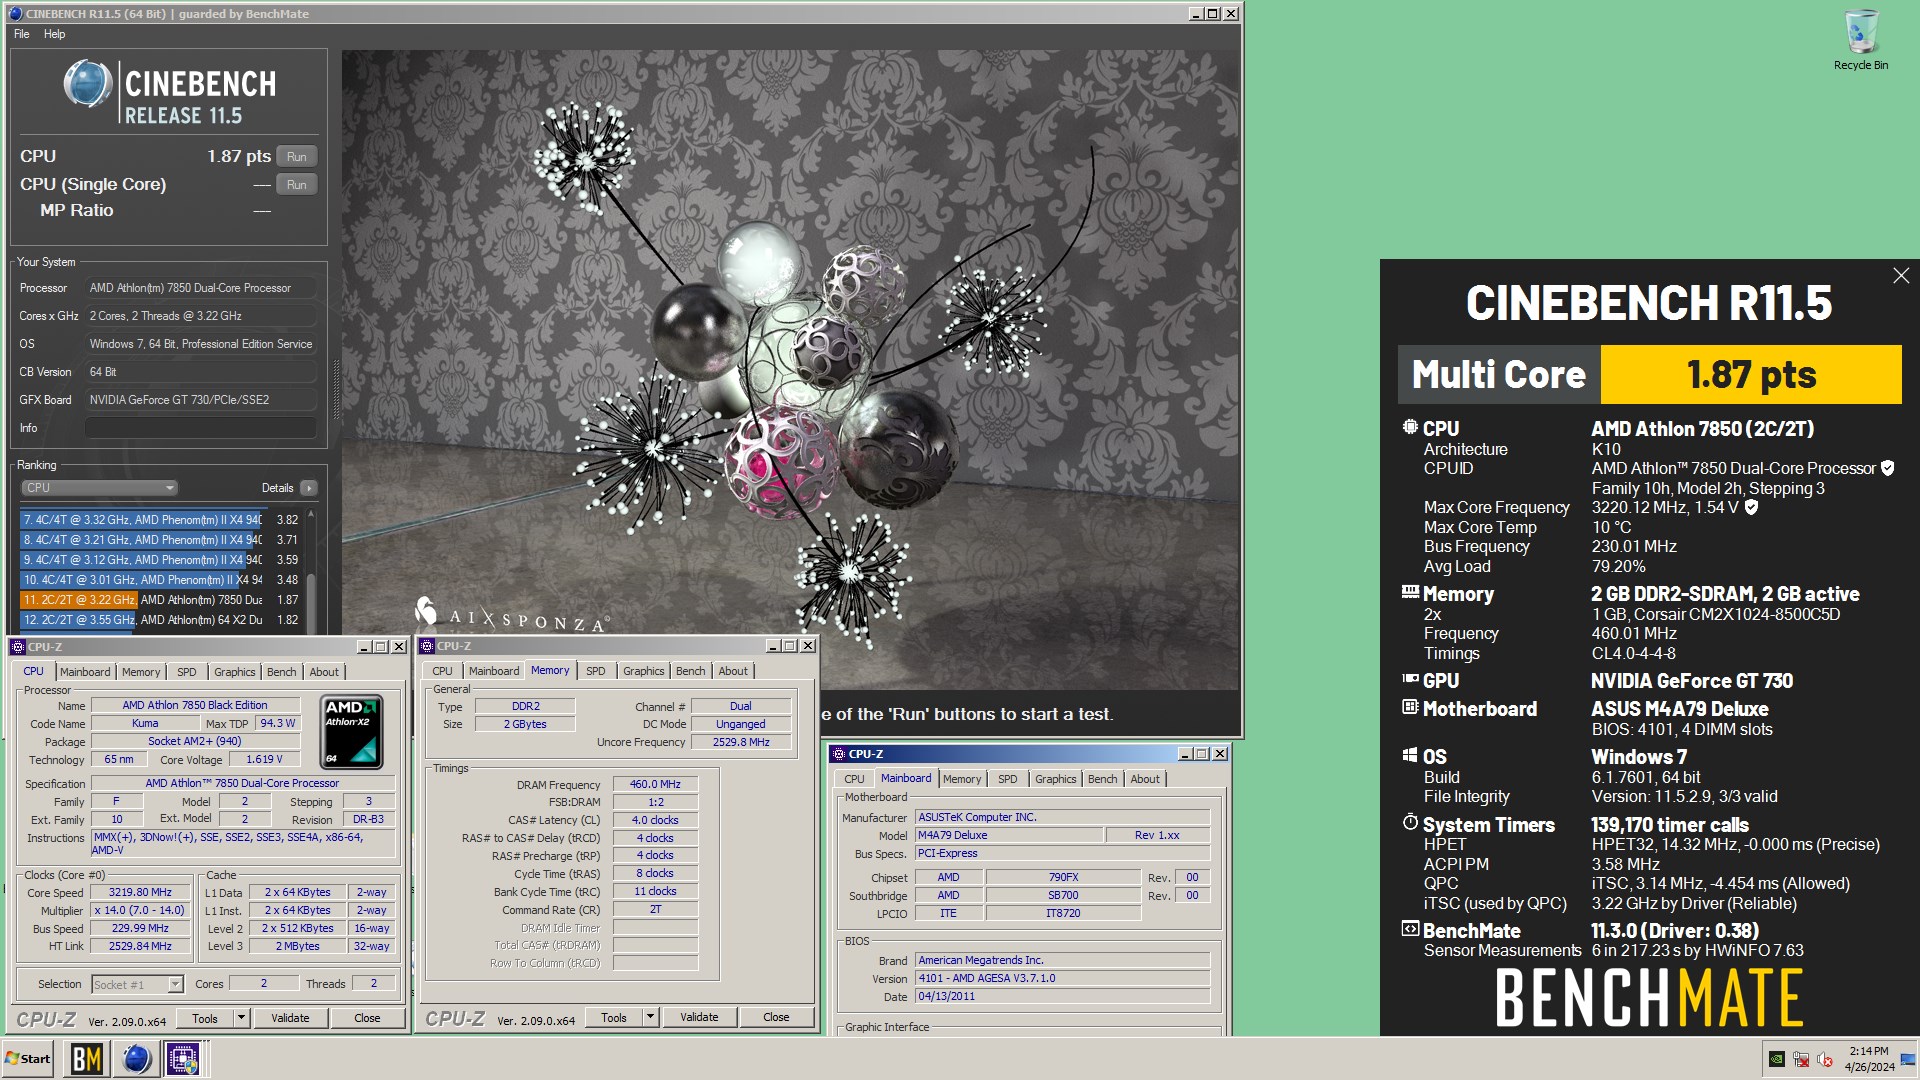Viewport: 1920px width, 1080px height.
Task: Click Tools button in CPU-Z CPU window
Action: [x=205, y=1018]
